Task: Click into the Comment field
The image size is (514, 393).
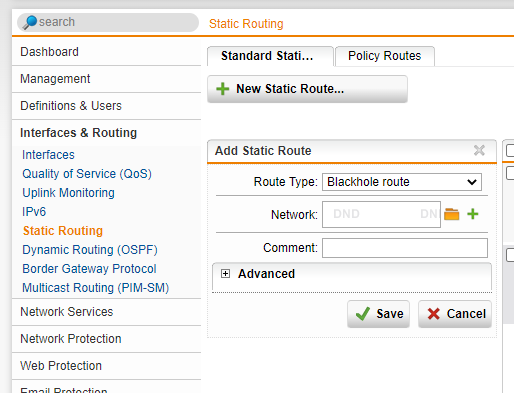Action: pos(405,248)
